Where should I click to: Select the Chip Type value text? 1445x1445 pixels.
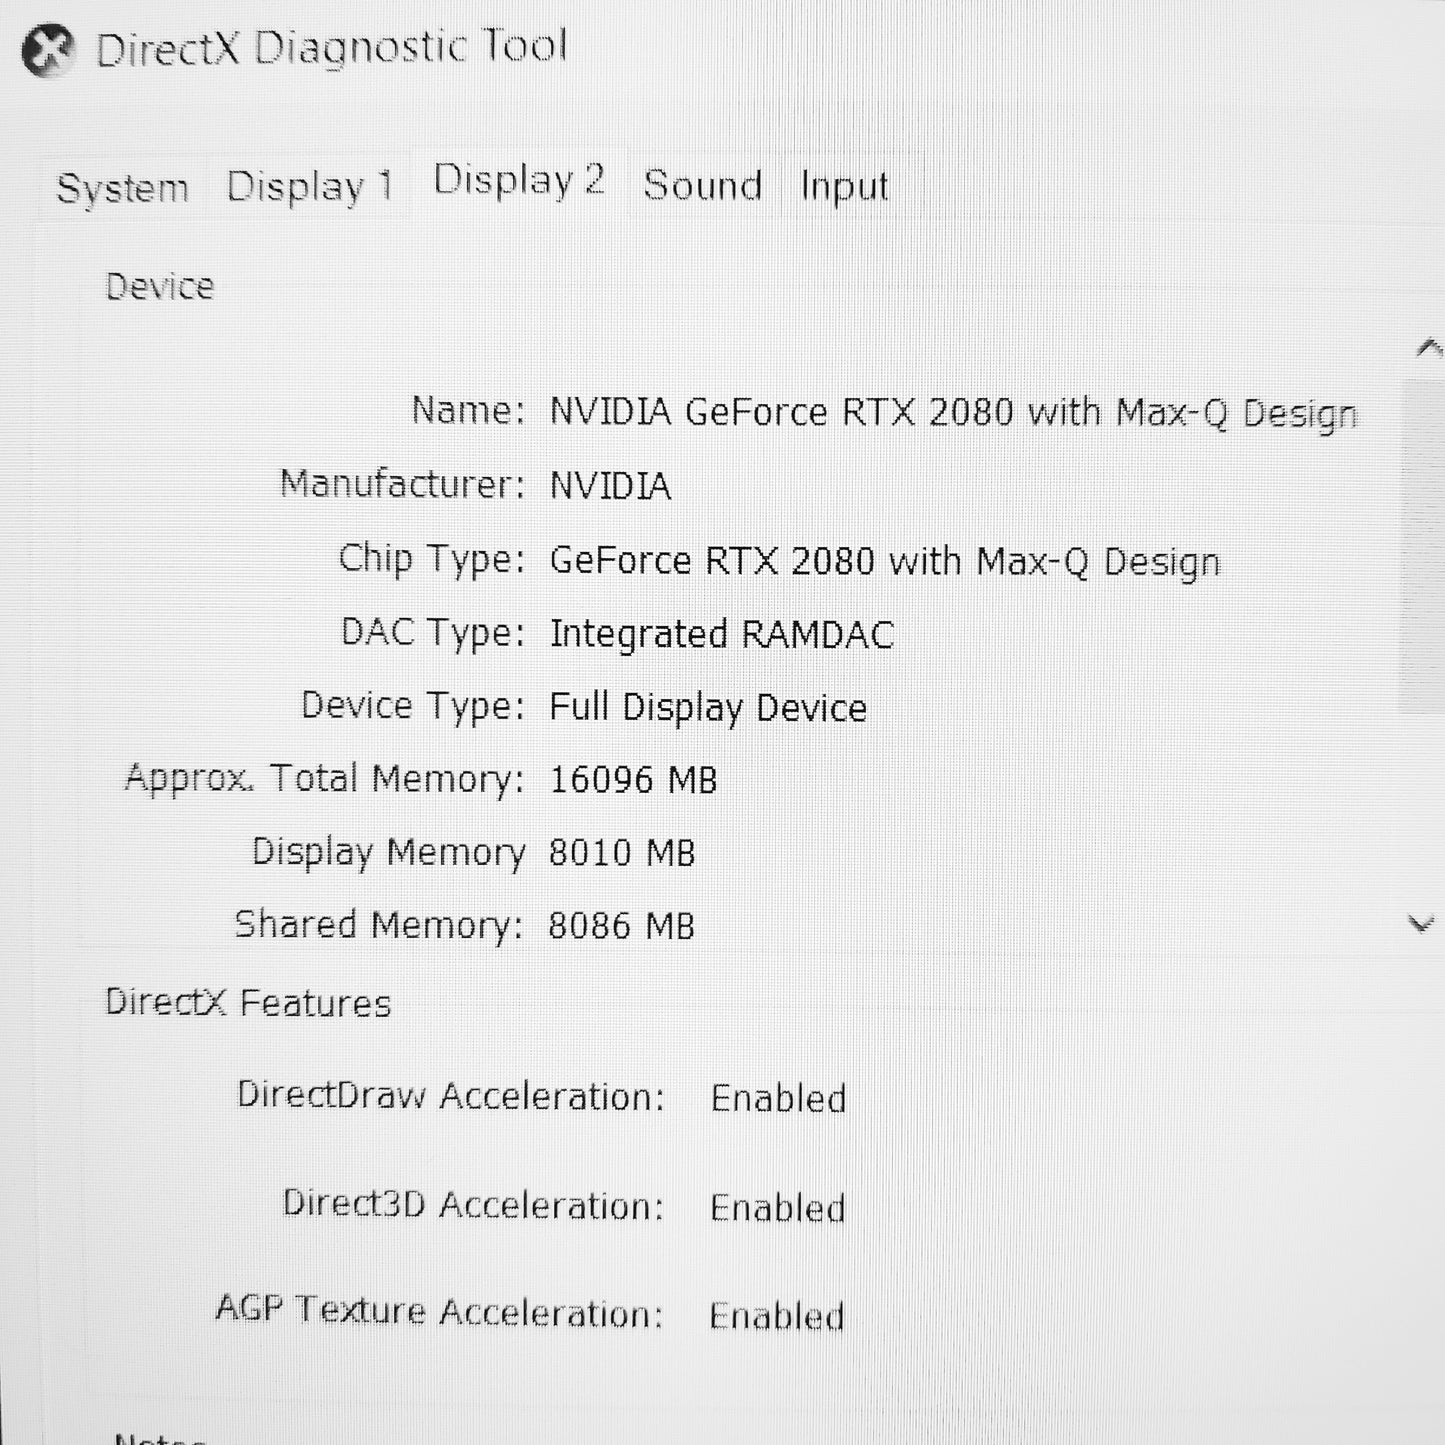[x=884, y=561]
